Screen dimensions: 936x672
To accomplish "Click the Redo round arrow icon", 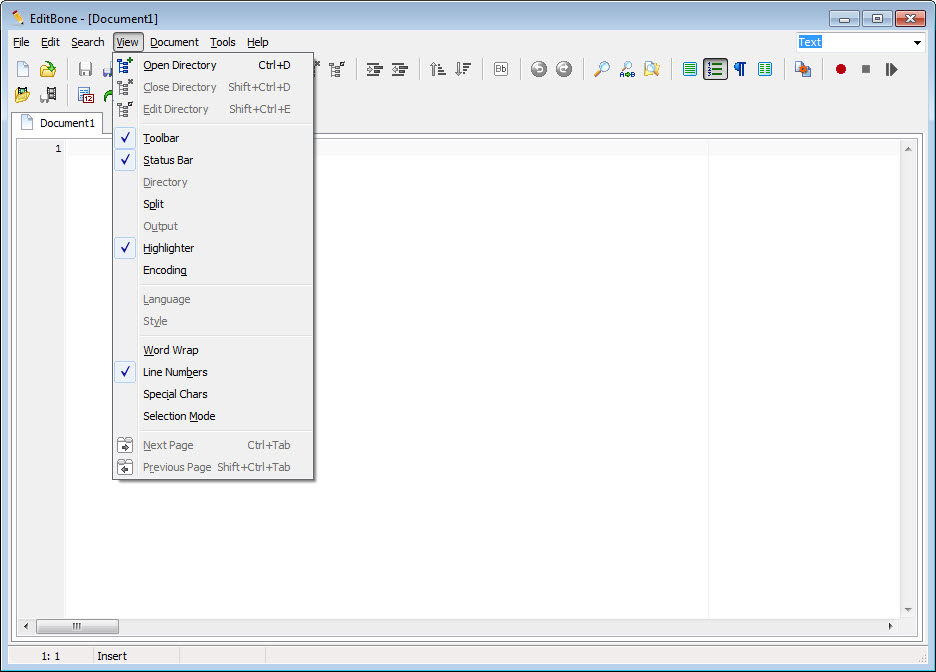I will coord(564,69).
